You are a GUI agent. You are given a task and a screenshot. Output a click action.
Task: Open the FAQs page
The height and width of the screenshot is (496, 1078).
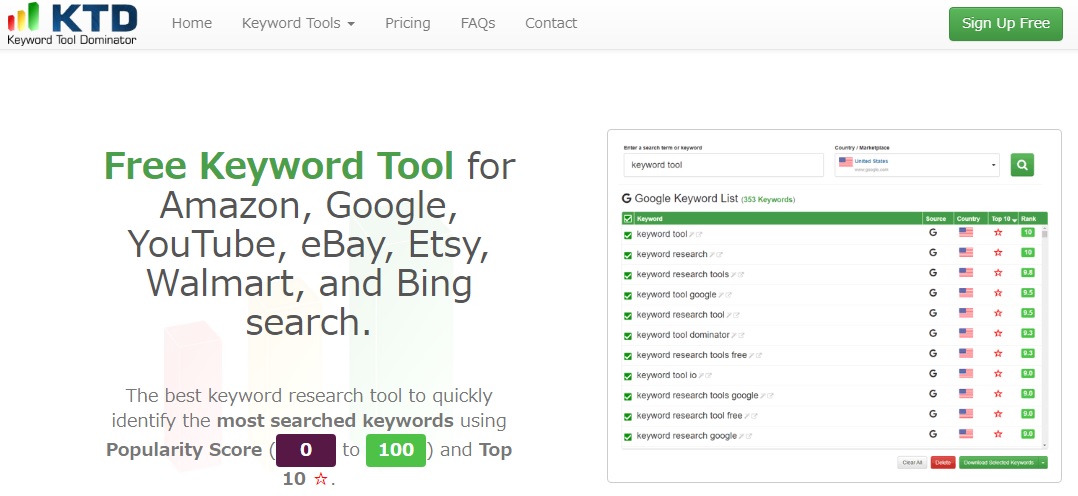(478, 23)
